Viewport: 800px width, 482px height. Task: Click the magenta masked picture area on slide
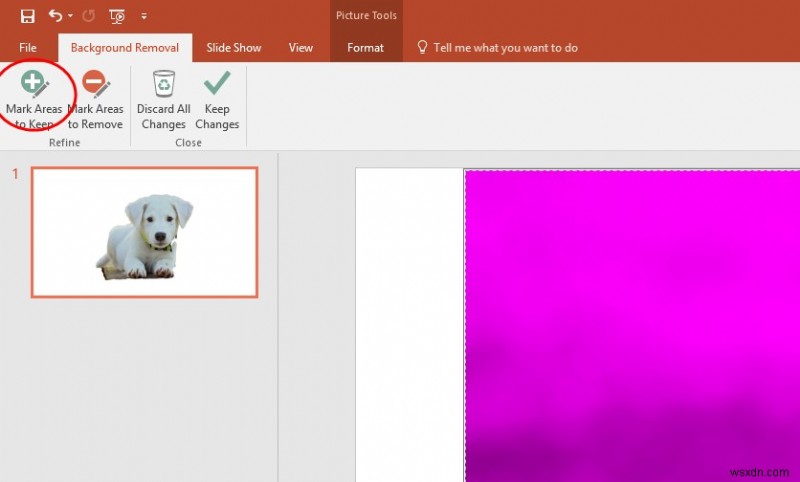pyautogui.click(x=632, y=325)
